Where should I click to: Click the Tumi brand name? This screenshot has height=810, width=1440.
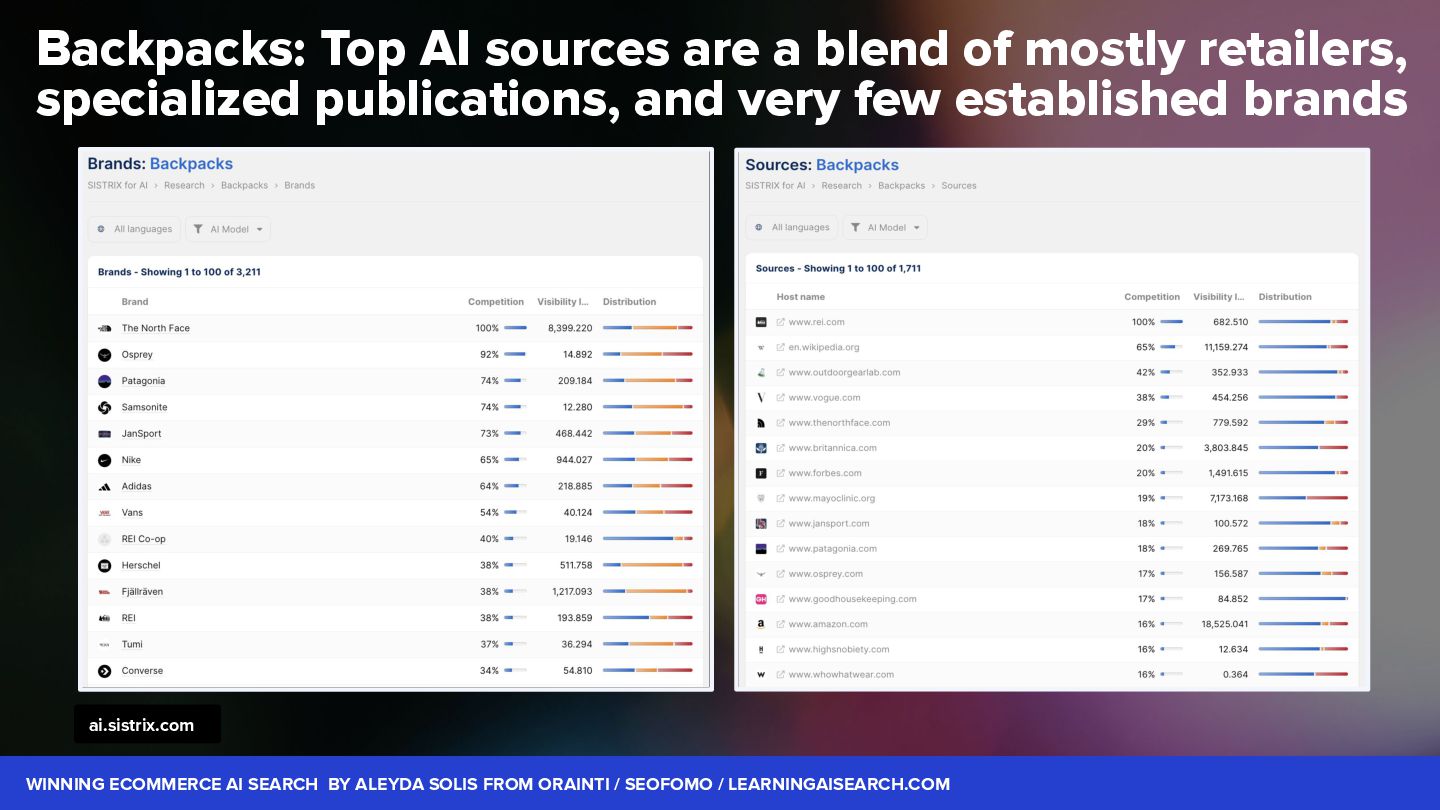(x=132, y=645)
